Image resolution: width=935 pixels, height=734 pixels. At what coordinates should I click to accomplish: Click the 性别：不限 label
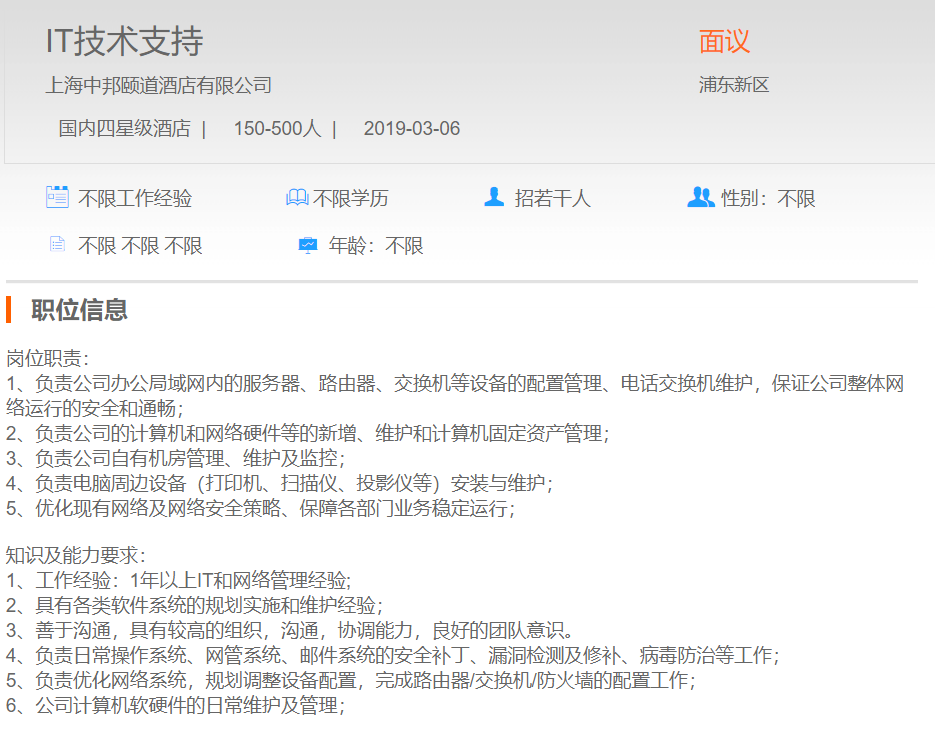pyautogui.click(x=768, y=199)
